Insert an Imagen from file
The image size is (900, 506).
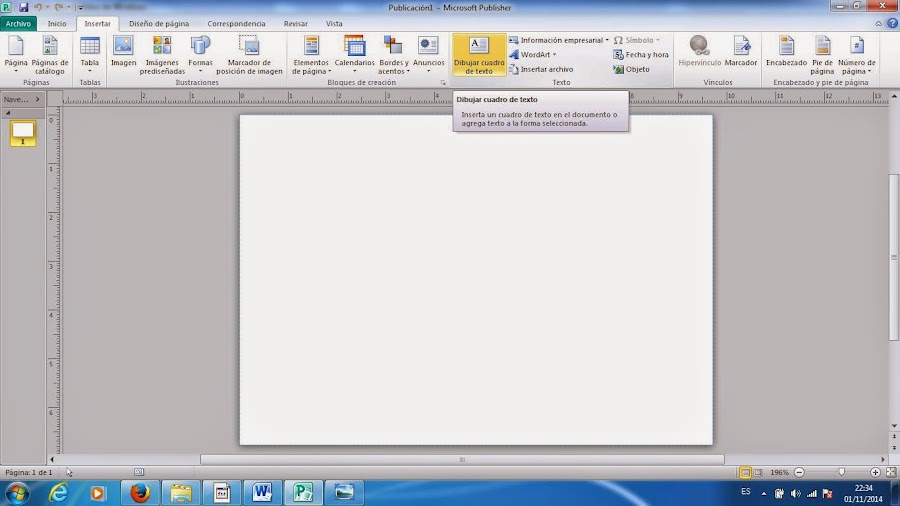pyautogui.click(x=123, y=52)
